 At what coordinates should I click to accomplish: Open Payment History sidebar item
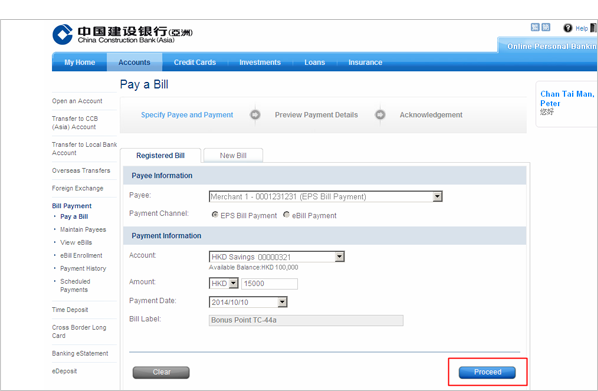[83, 269]
